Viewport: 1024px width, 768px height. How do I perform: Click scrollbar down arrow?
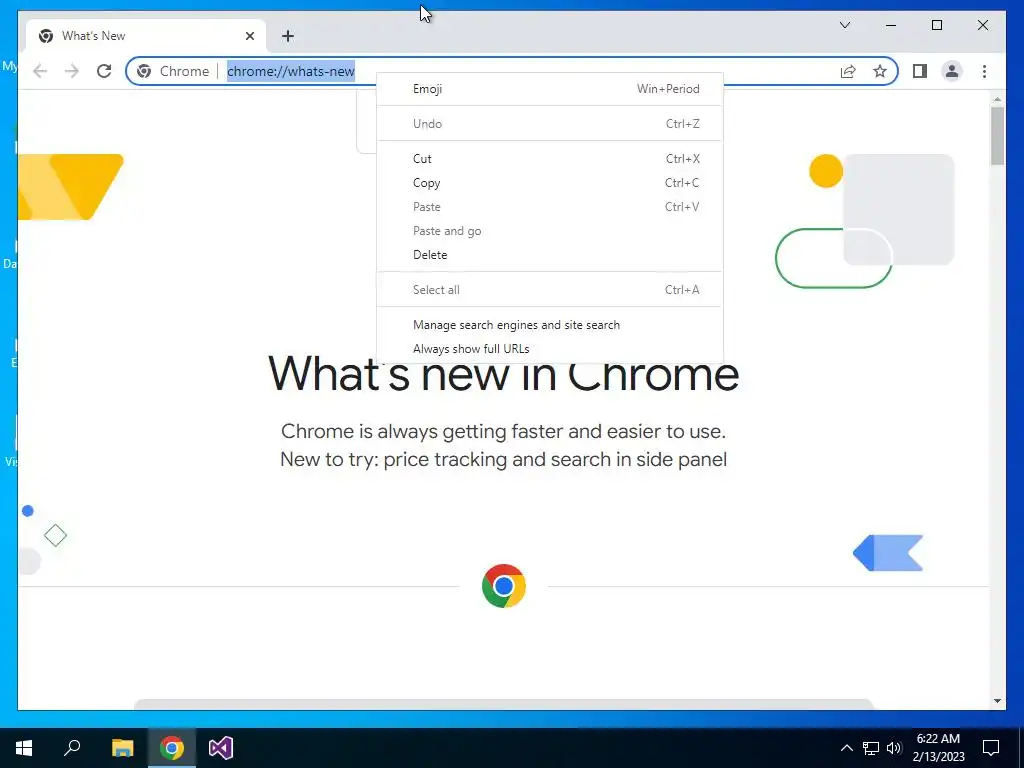(997, 701)
